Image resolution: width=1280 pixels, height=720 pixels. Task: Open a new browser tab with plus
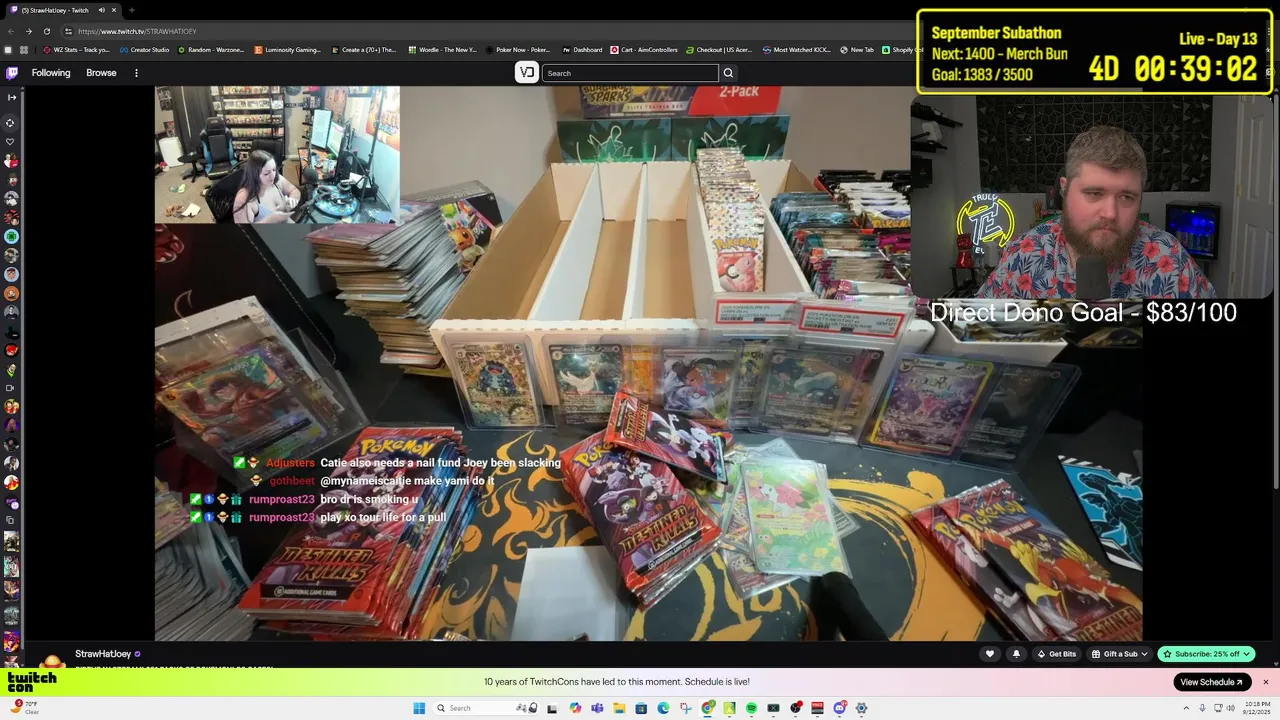point(131,10)
